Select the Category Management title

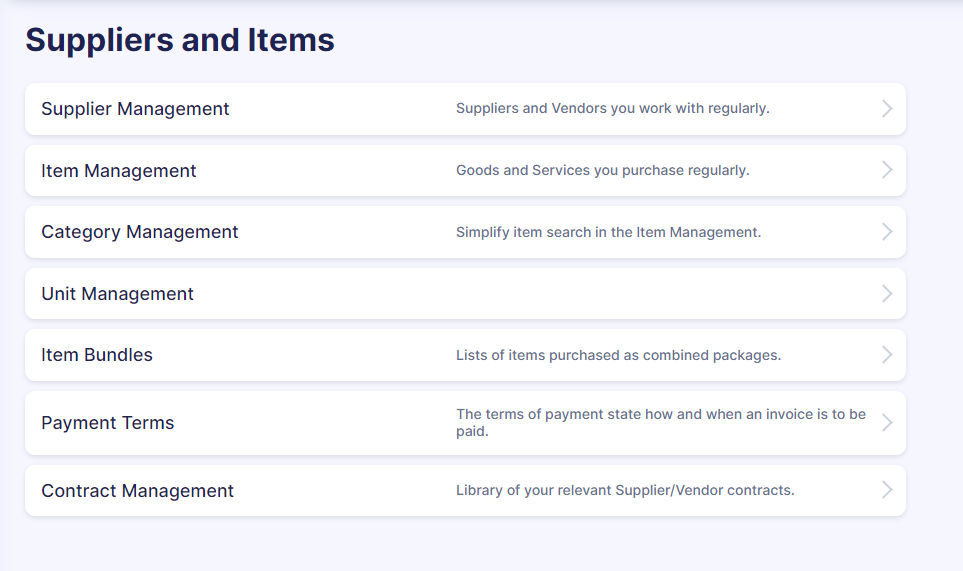coord(139,232)
